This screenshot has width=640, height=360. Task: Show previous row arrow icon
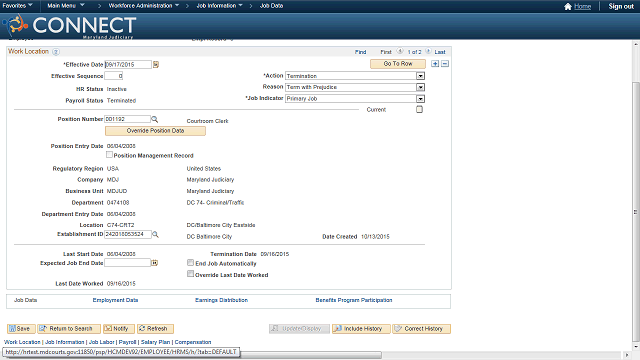coord(400,51)
